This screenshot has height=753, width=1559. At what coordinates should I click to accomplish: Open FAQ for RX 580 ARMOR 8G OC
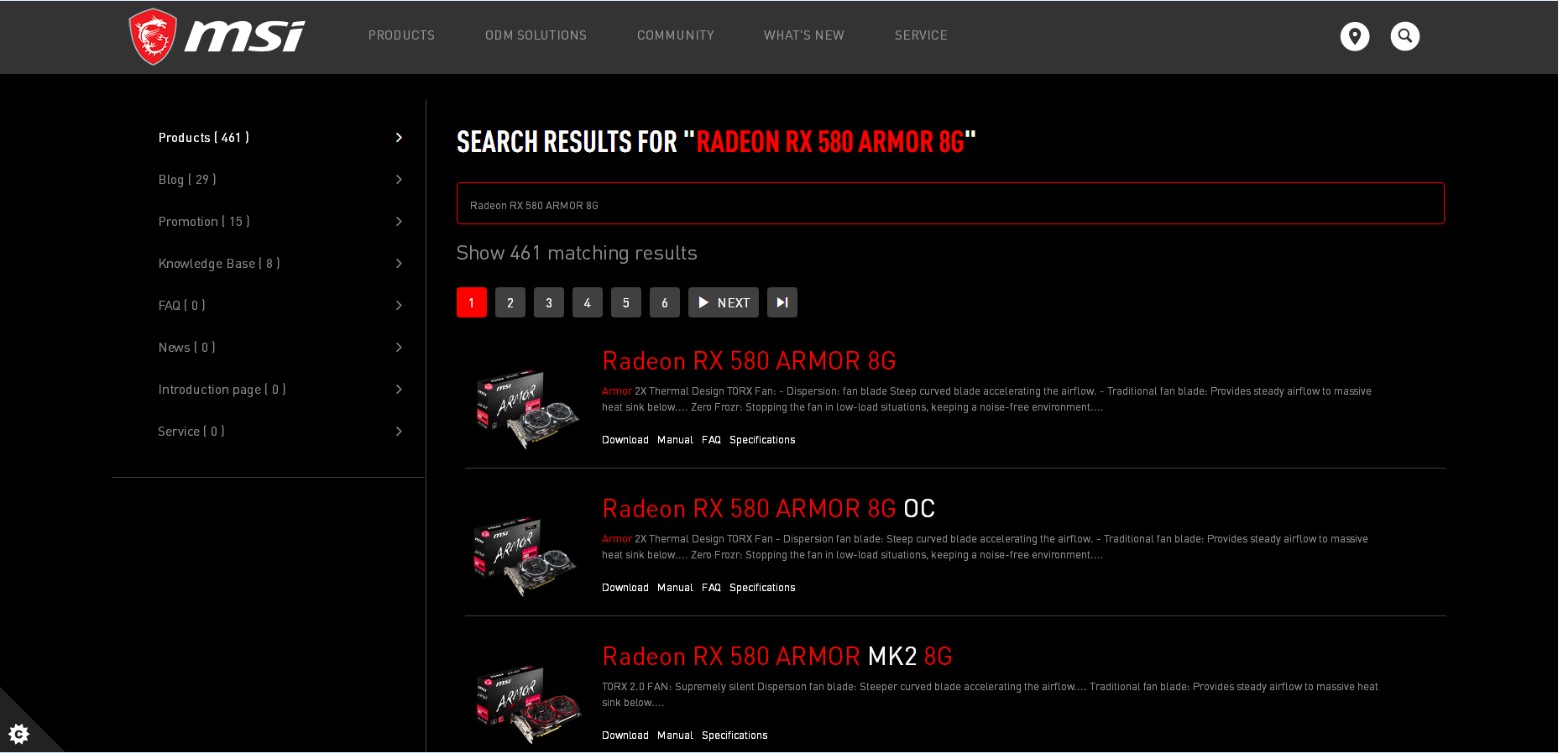click(711, 588)
